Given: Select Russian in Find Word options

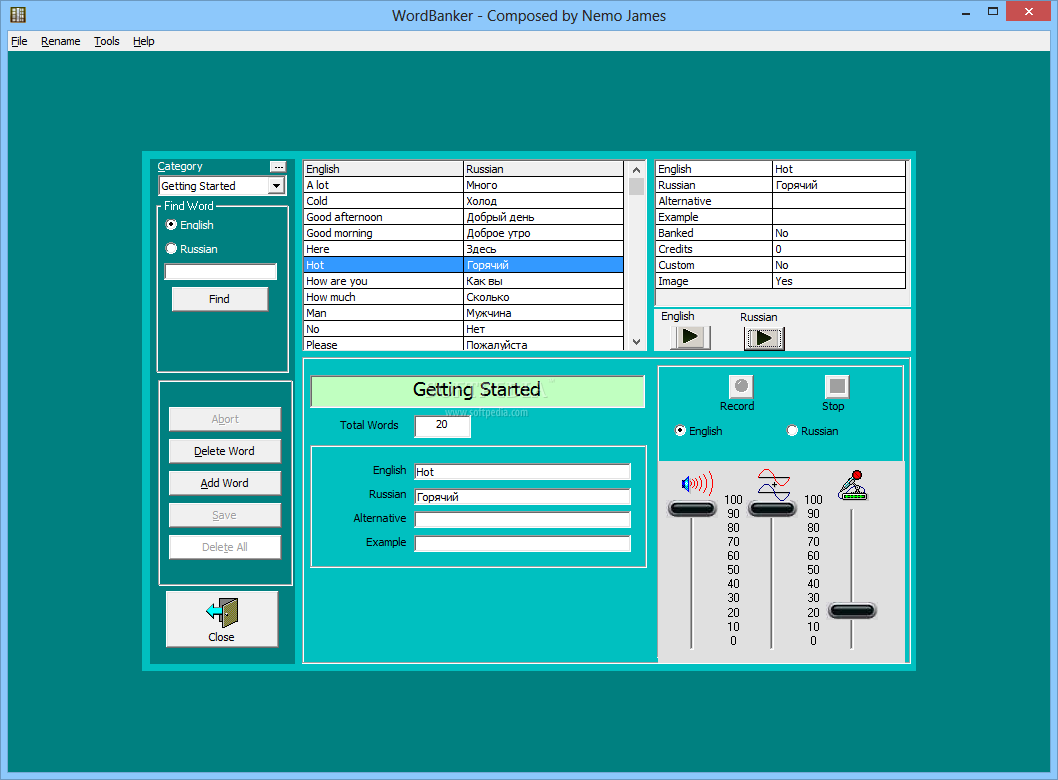Looking at the screenshot, I should [x=192, y=249].
